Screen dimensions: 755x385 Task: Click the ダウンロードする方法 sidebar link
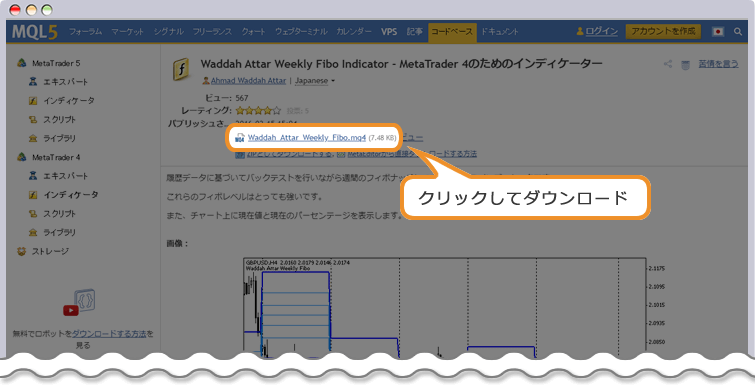click(x=109, y=334)
